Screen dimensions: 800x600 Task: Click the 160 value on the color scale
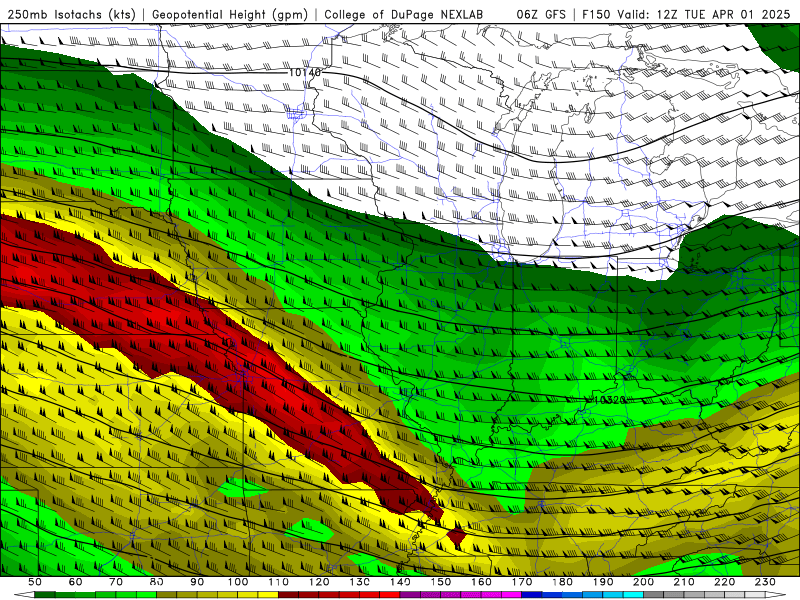click(481, 582)
